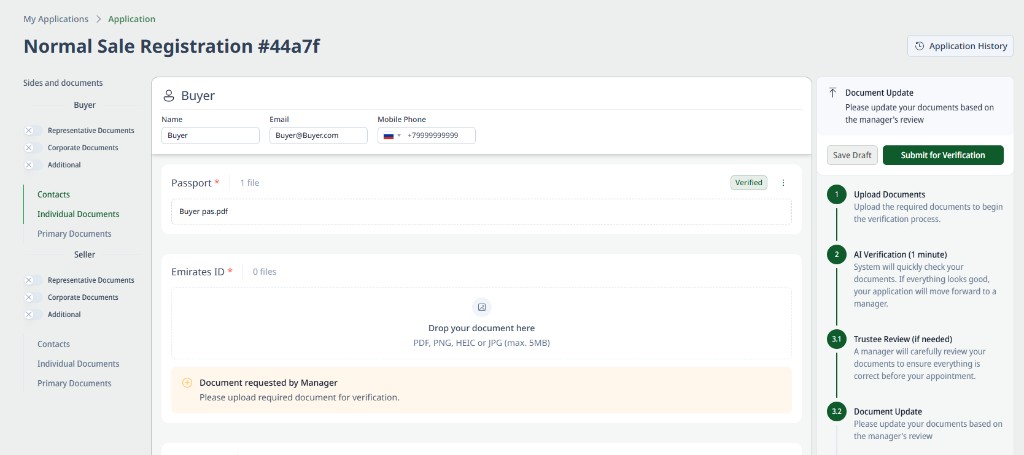Open Seller Contacts section
This screenshot has height=455, width=1024.
click(54, 344)
